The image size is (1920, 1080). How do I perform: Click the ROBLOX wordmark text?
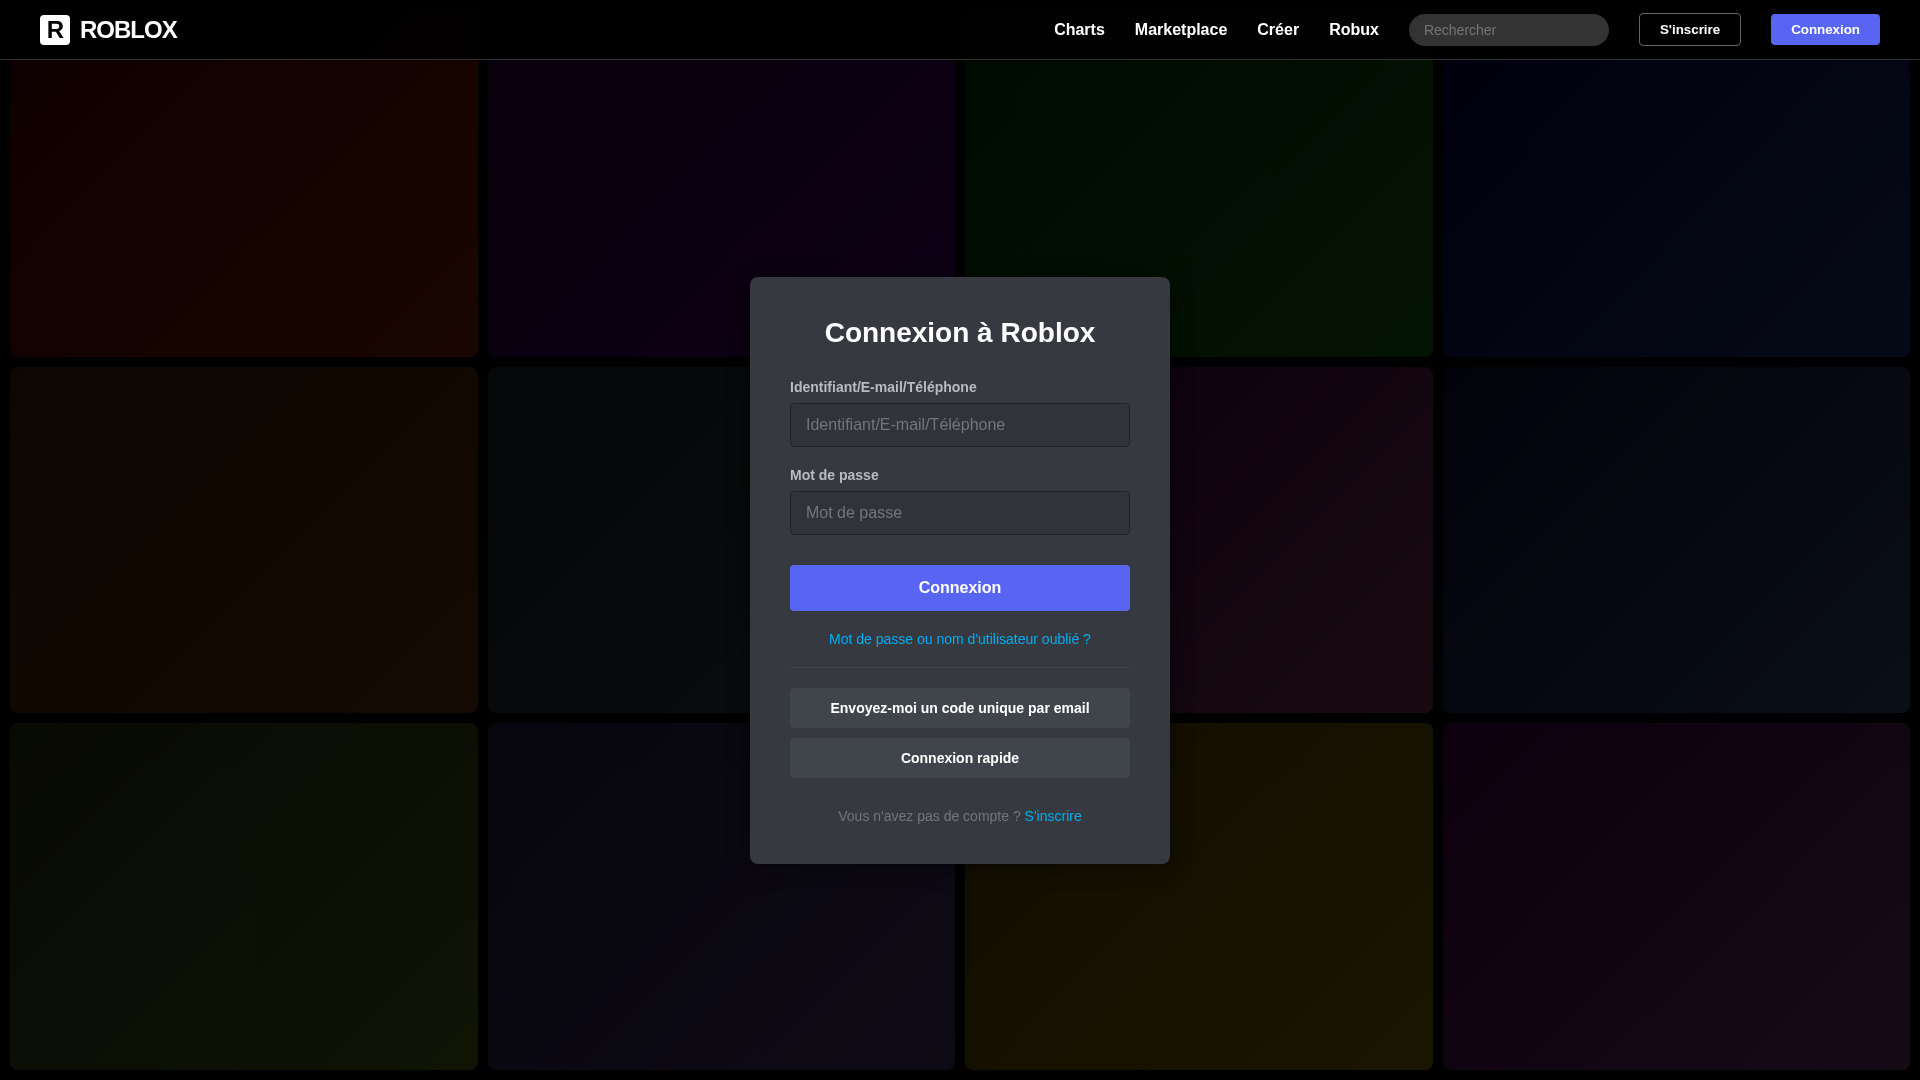point(128,30)
